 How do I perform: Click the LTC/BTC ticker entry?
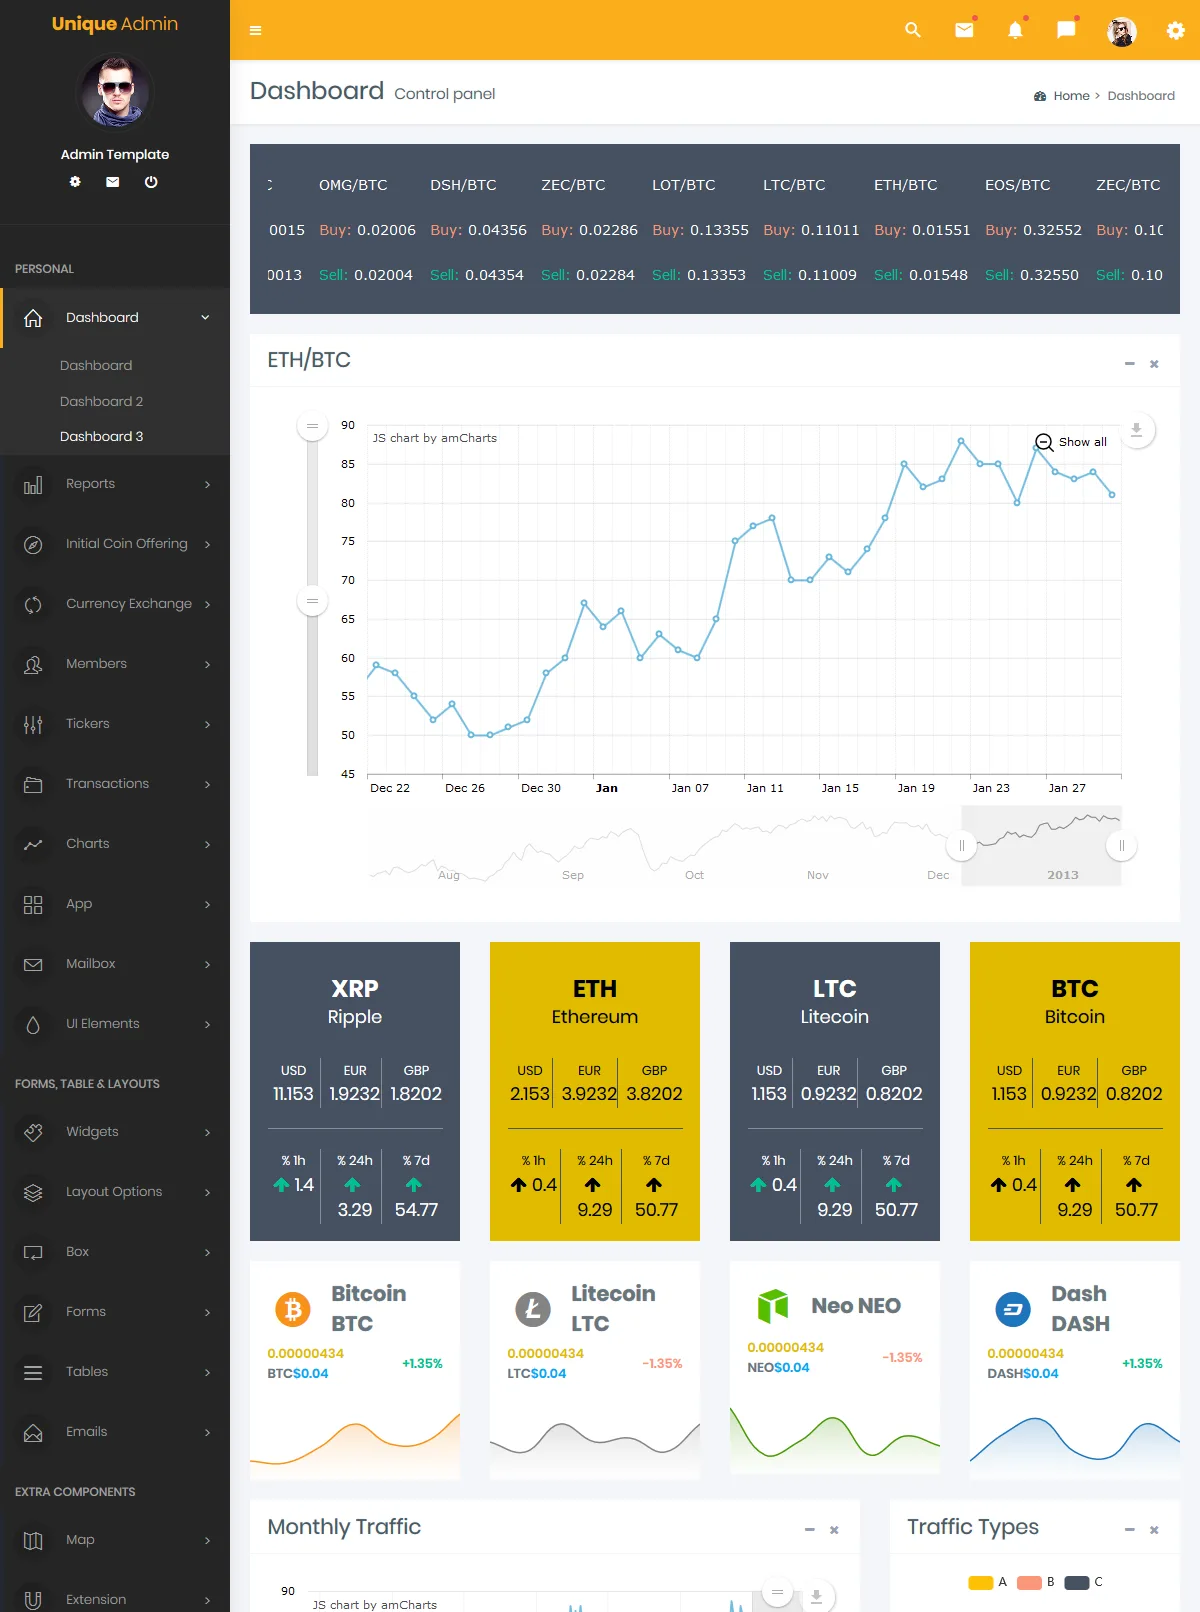[810, 230]
